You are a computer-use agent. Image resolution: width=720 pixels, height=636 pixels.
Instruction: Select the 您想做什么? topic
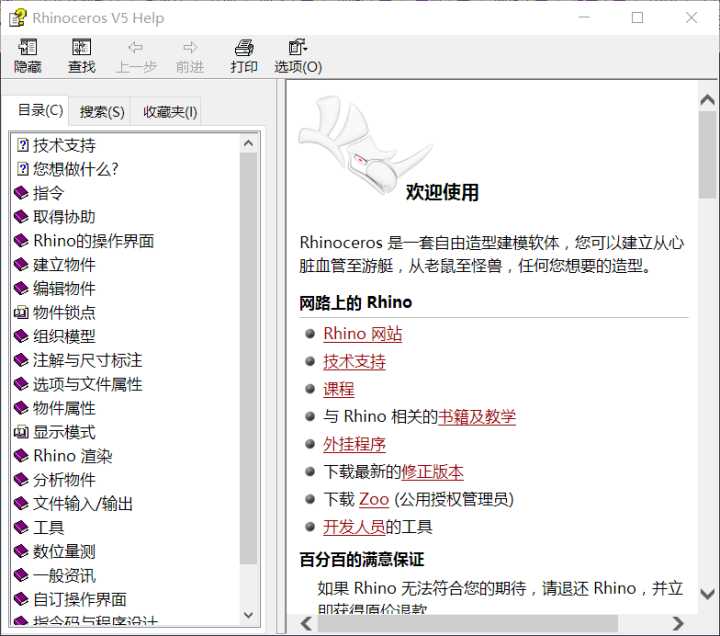click(x=76, y=169)
